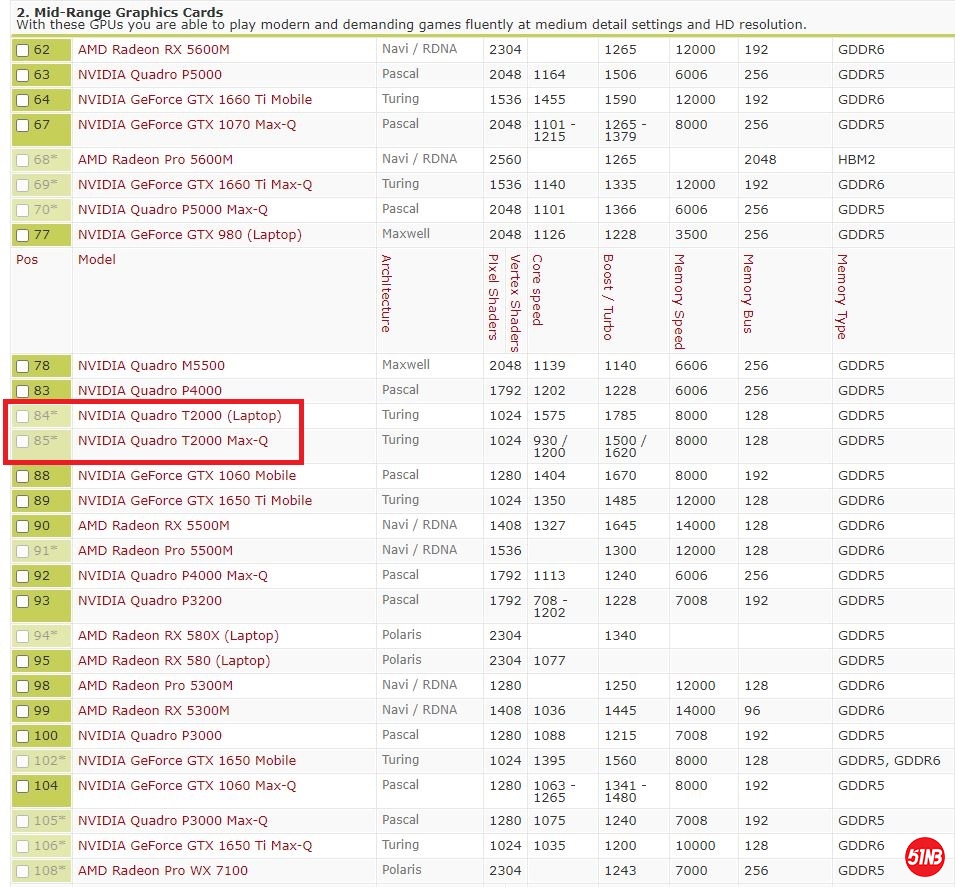Open AMD Radeon Pro 5600M details
The width and height of the screenshot is (955, 887).
coord(155,160)
